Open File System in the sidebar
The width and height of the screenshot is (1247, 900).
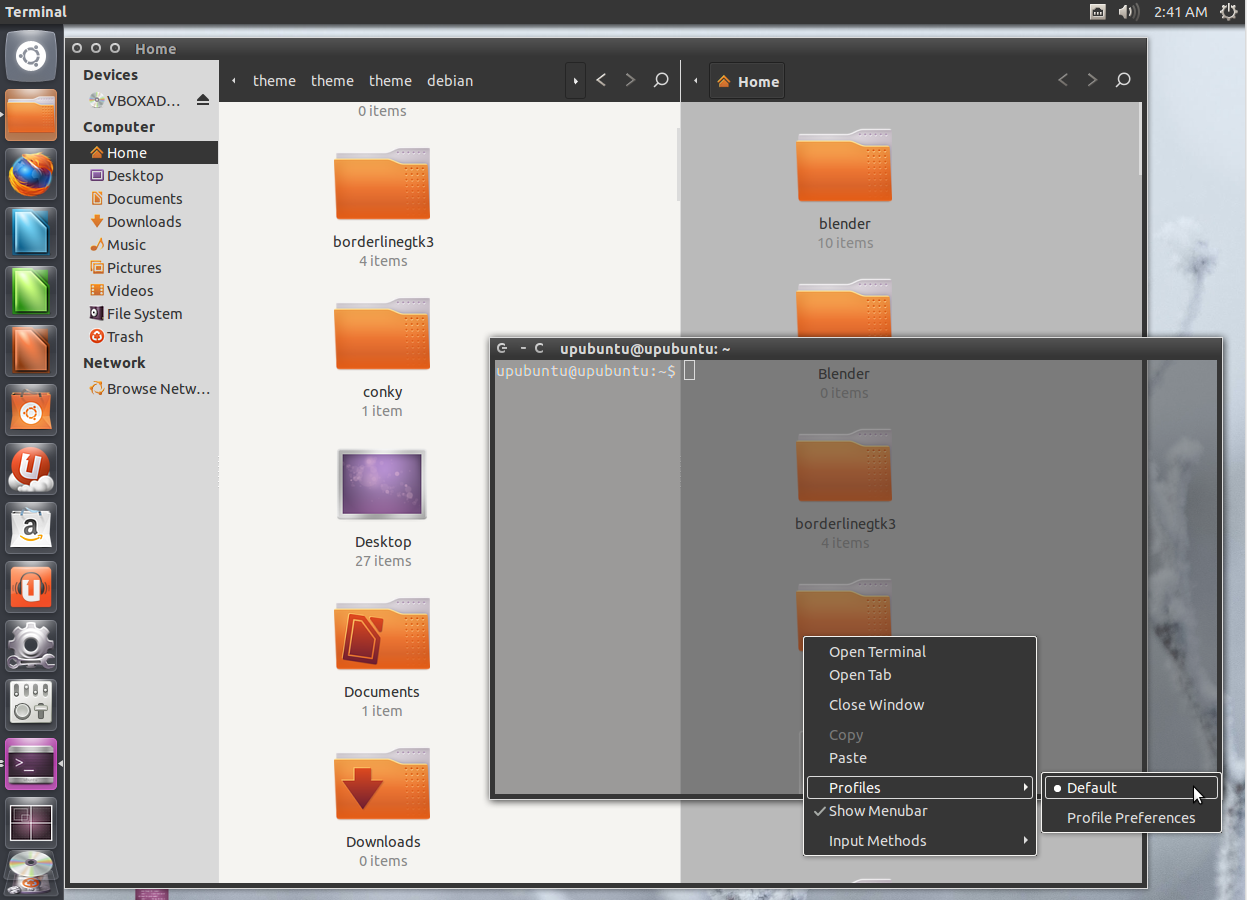click(144, 314)
